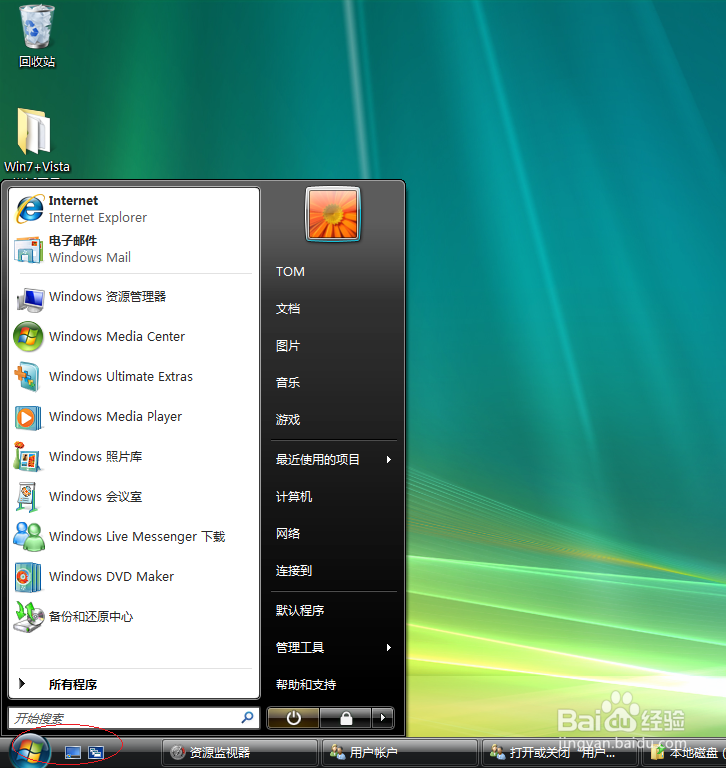Open Windows Ultimate Extras
The image size is (726, 768).
click(x=133, y=377)
